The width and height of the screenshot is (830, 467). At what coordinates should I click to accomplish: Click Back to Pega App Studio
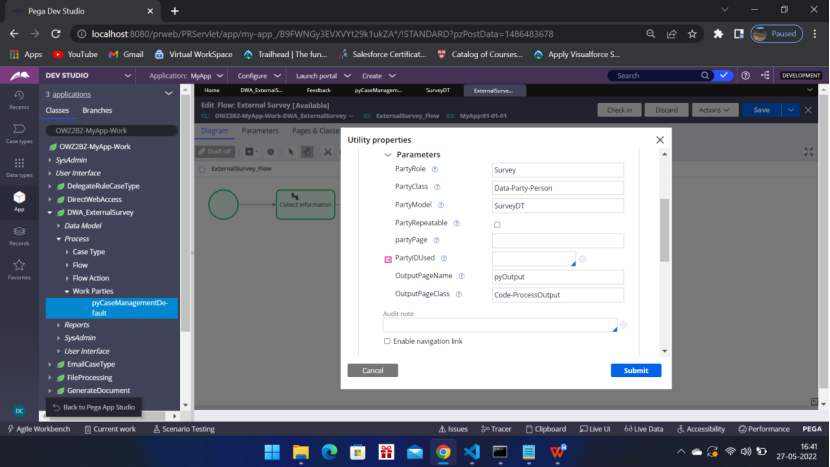pyautogui.click(x=94, y=407)
